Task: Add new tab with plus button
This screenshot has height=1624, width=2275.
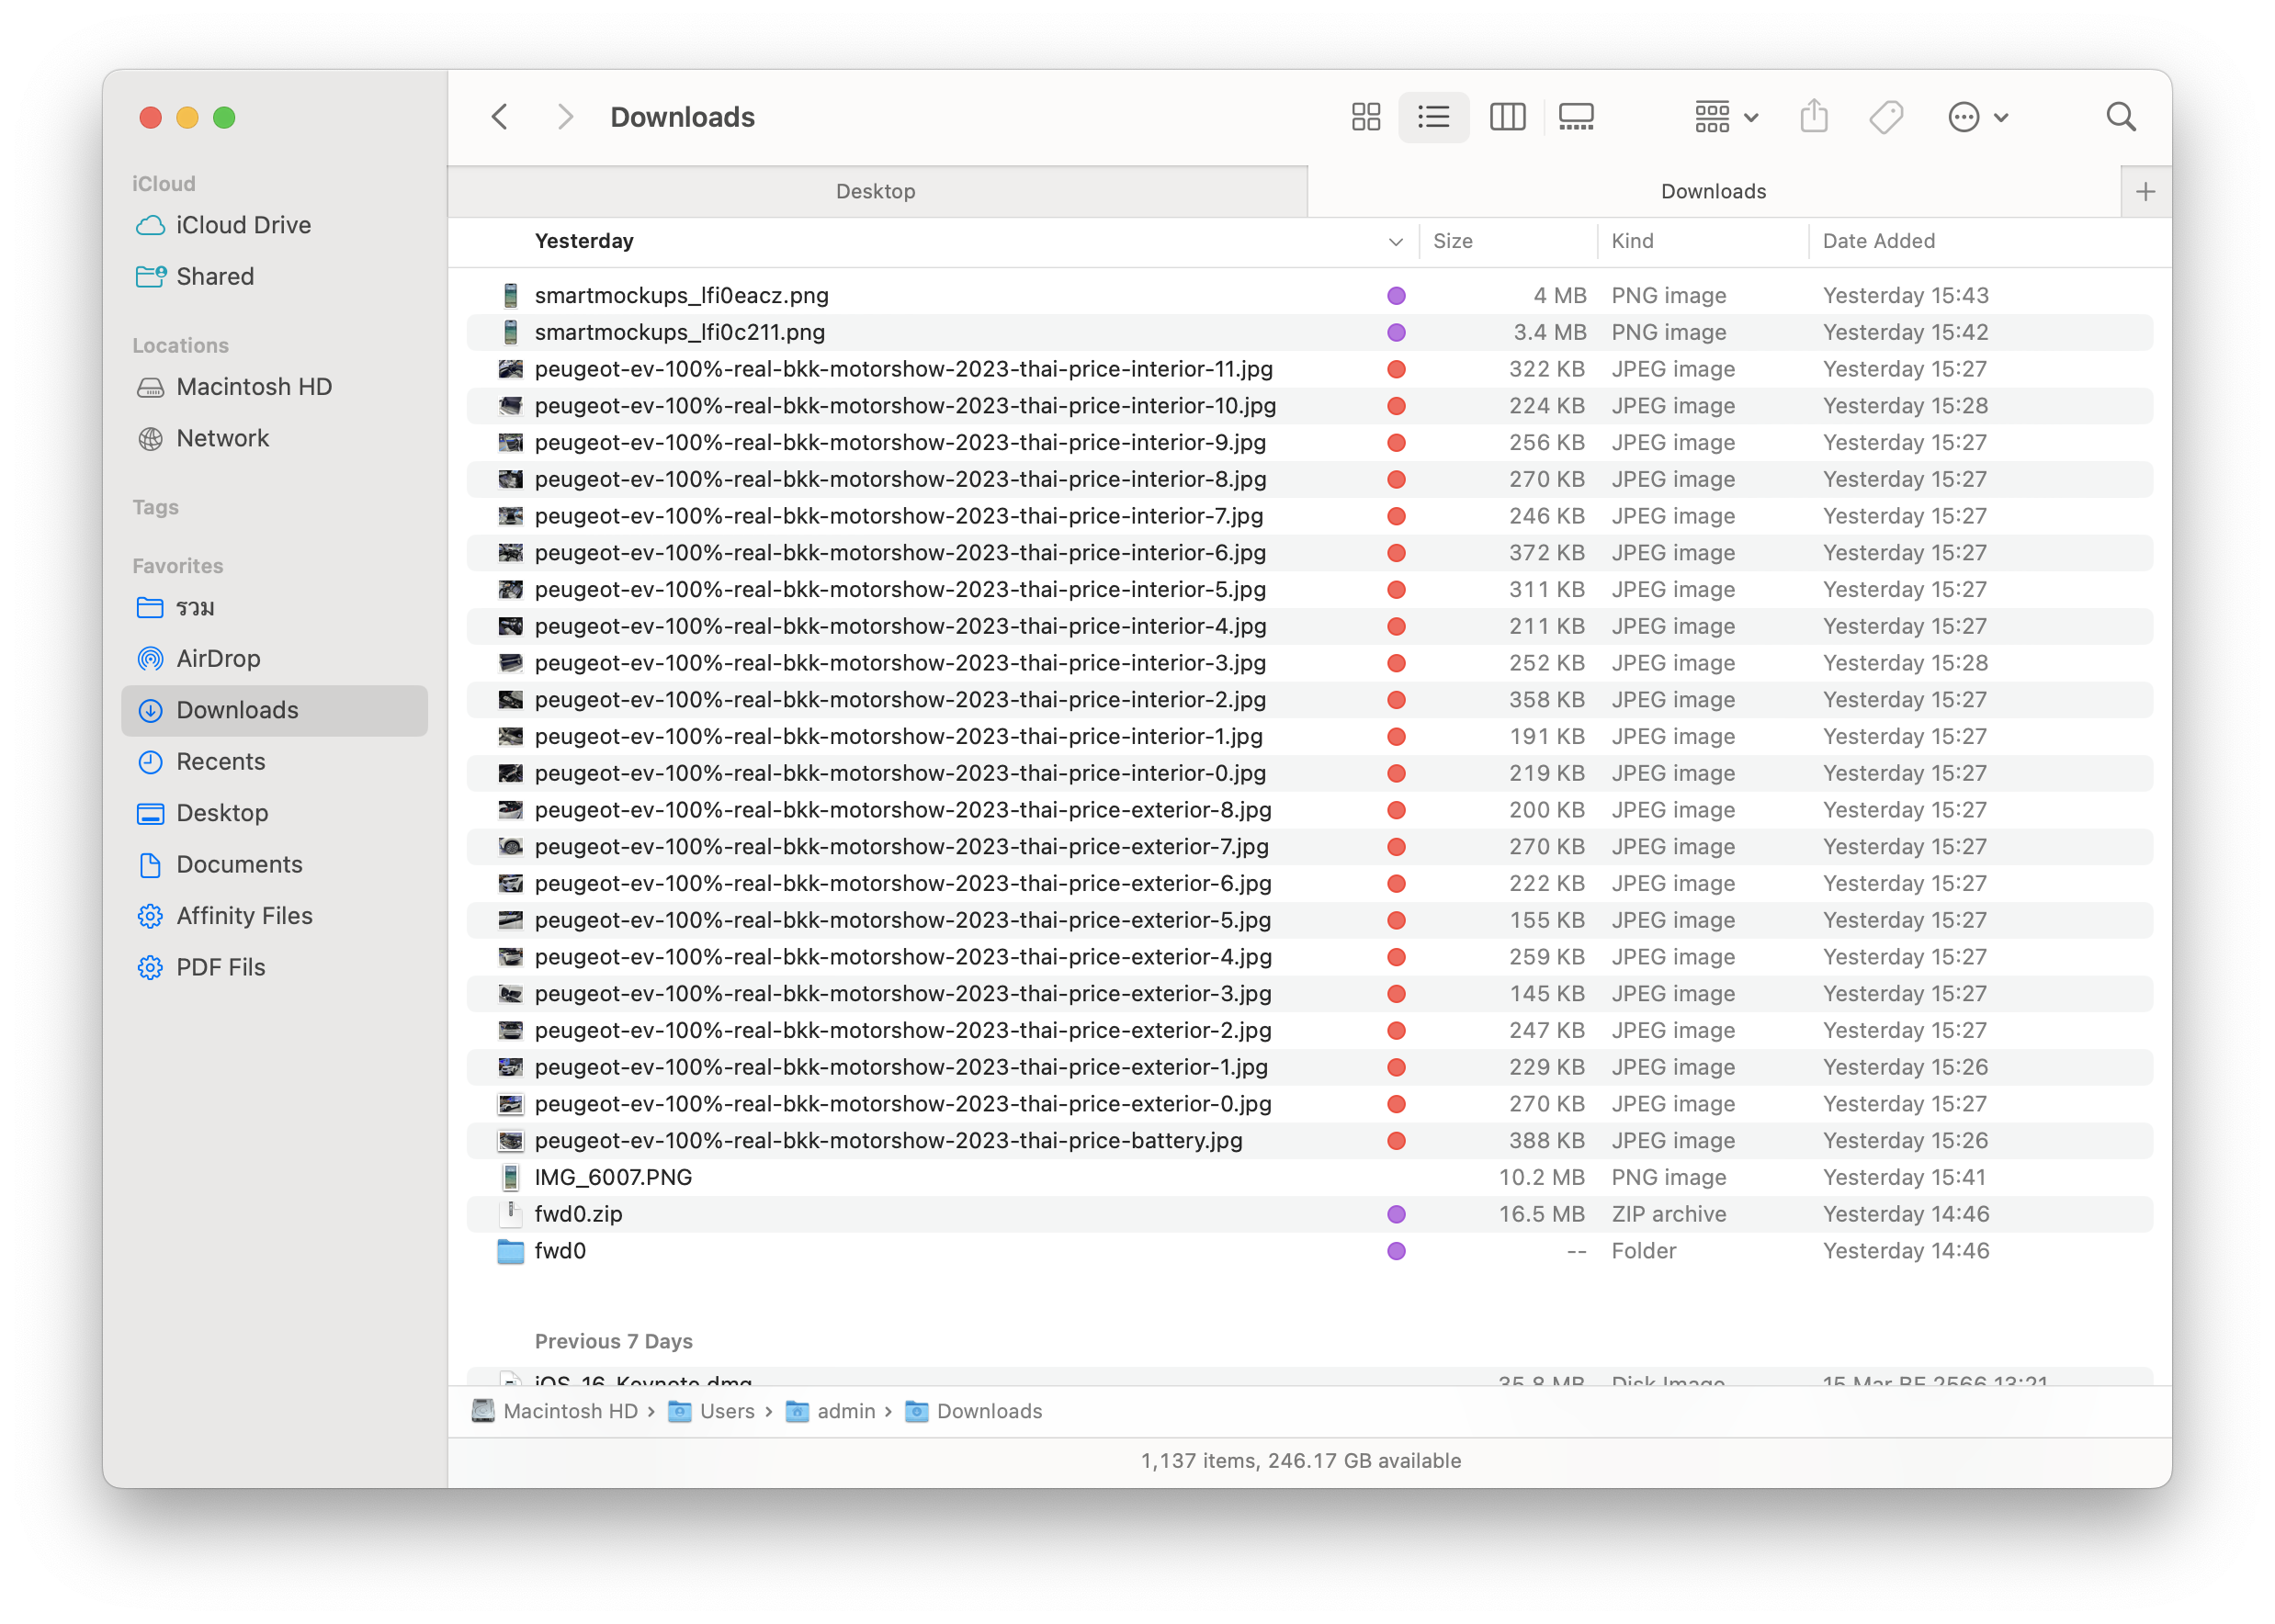Action: point(2145,191)
